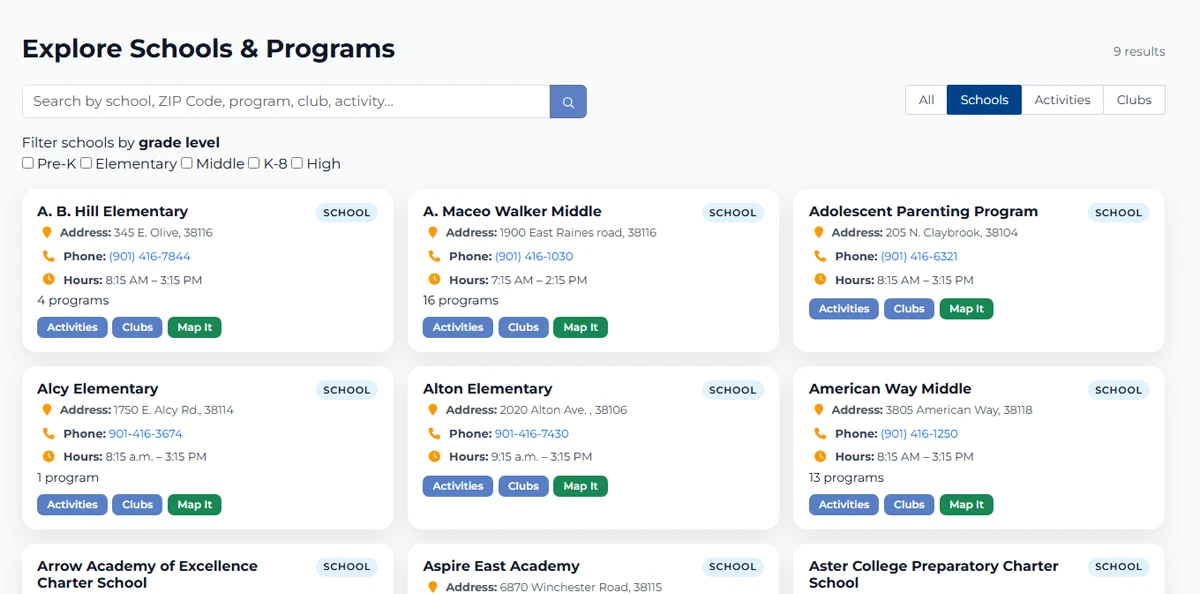Enable the High grade filter checkbox

pos(296,162)
